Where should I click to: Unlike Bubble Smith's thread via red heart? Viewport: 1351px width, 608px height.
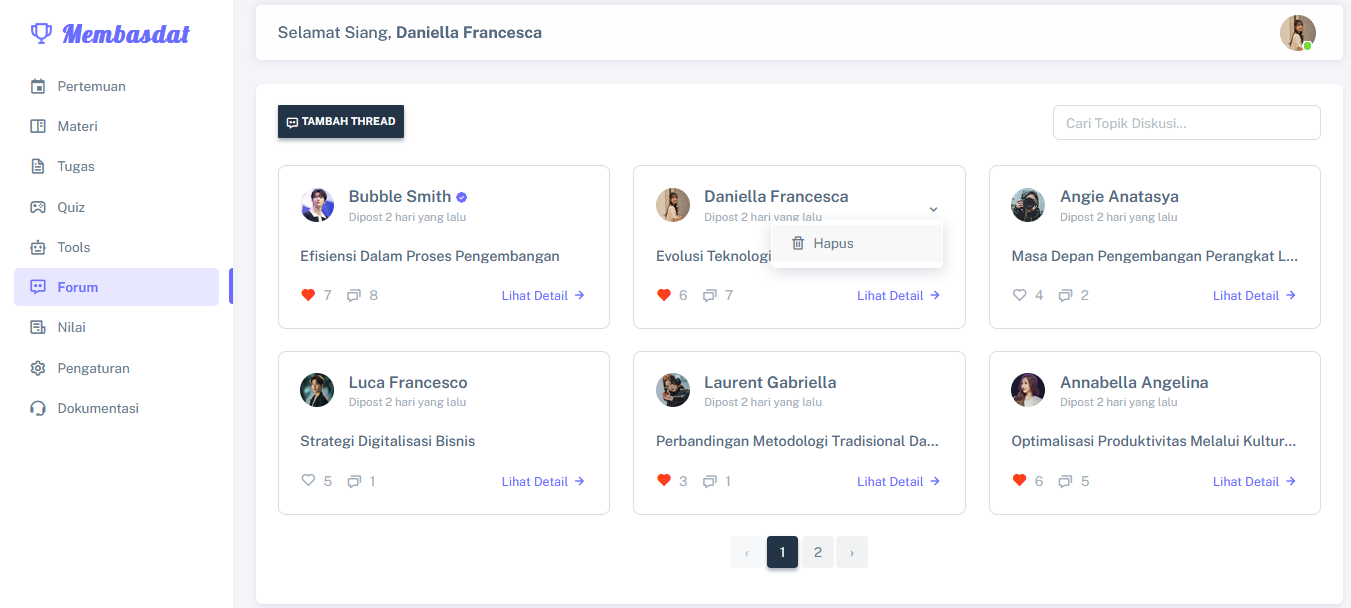pyautogui.click(x=308, y=295)
